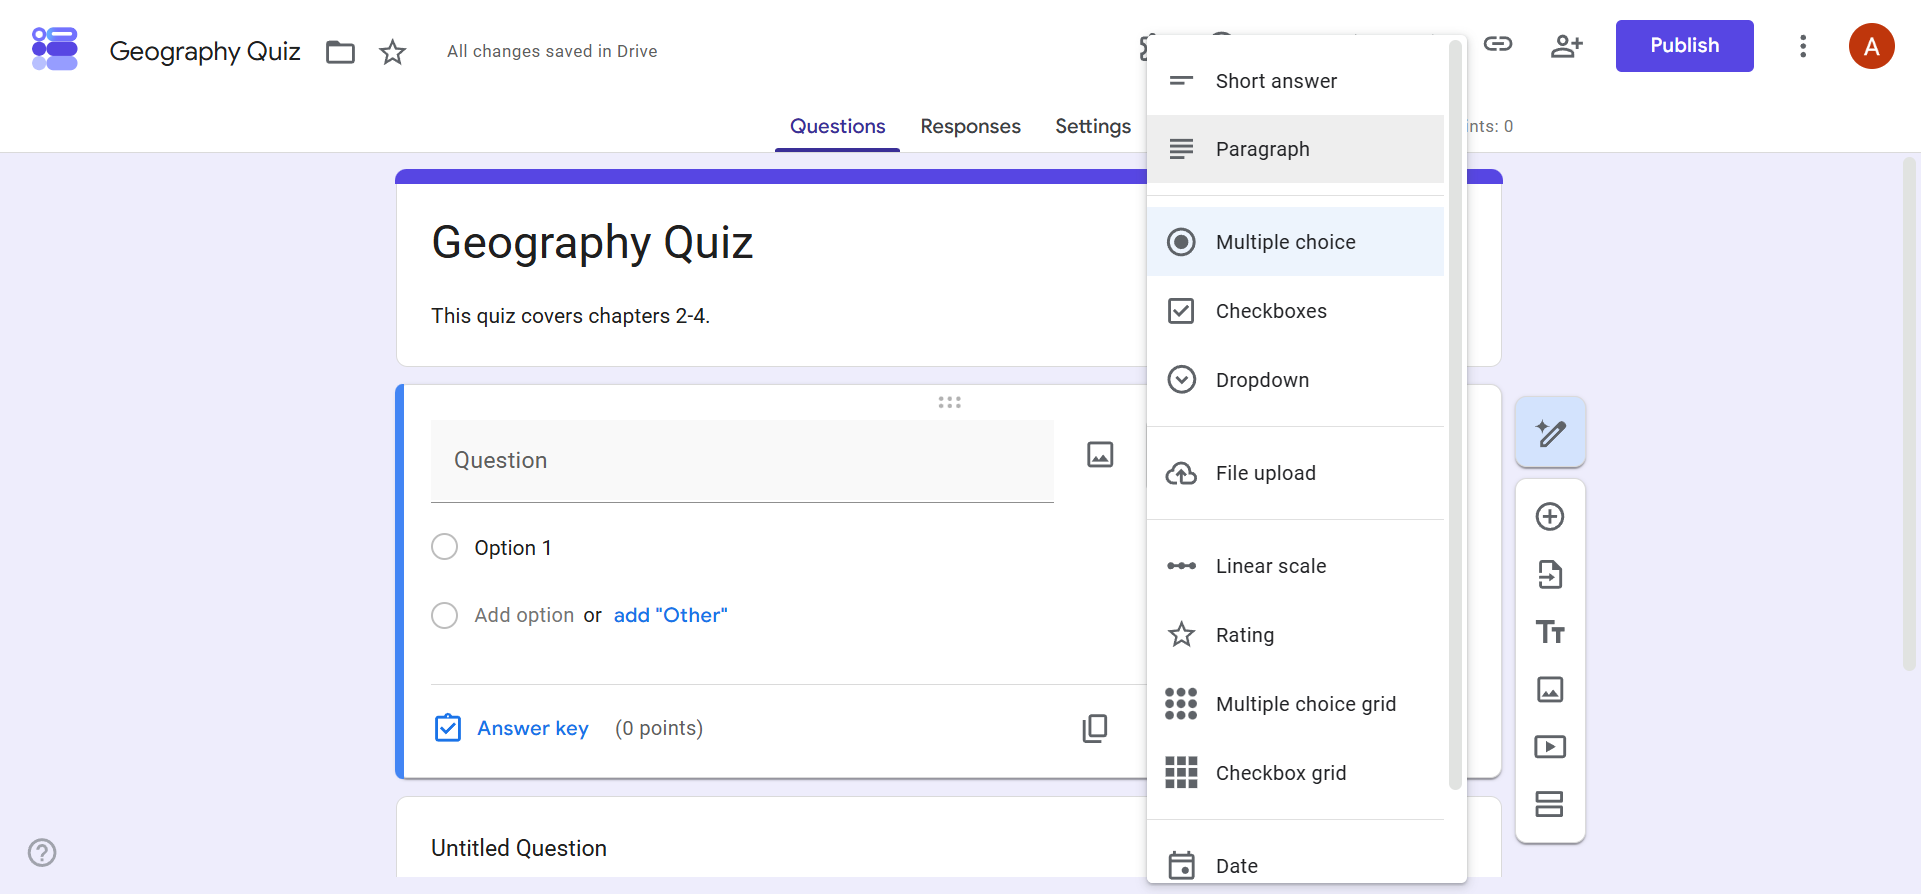Viewport: 1921px width, 894px height.
Task: Choose Dropdown question type
Action: tap(1296, 380)
